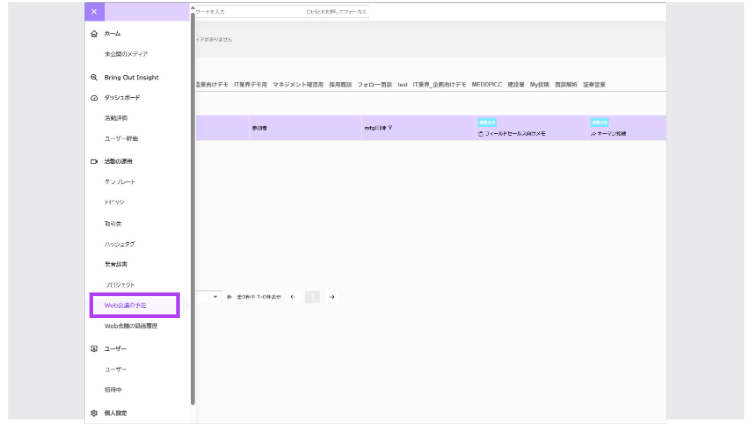Image resolution: width=752 pixels, height=428 pixels.
Task: Click the Bring Out Insight magnifier icon
Action: (94, 77)
